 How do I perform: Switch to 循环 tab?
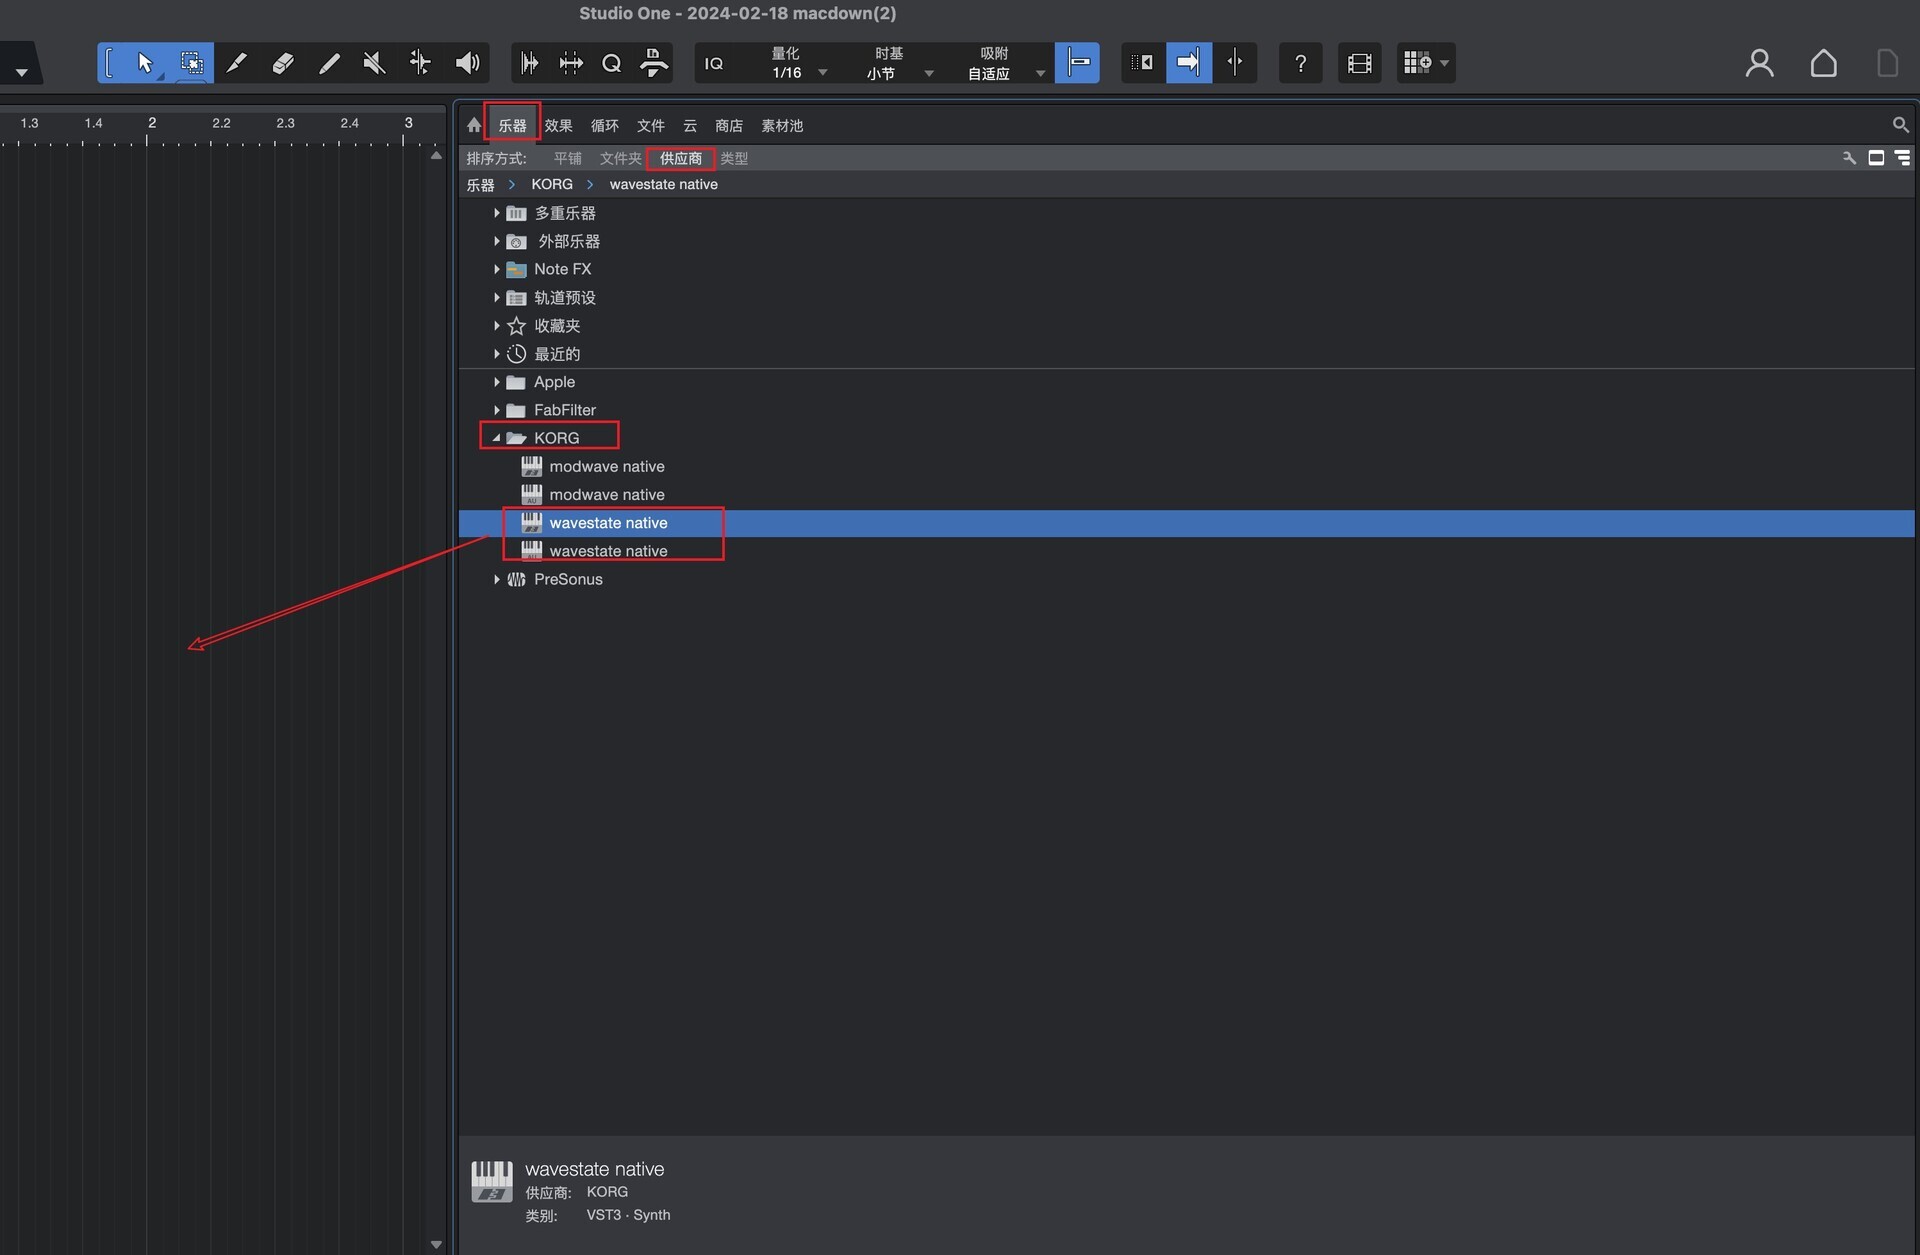tap(604, 125)
